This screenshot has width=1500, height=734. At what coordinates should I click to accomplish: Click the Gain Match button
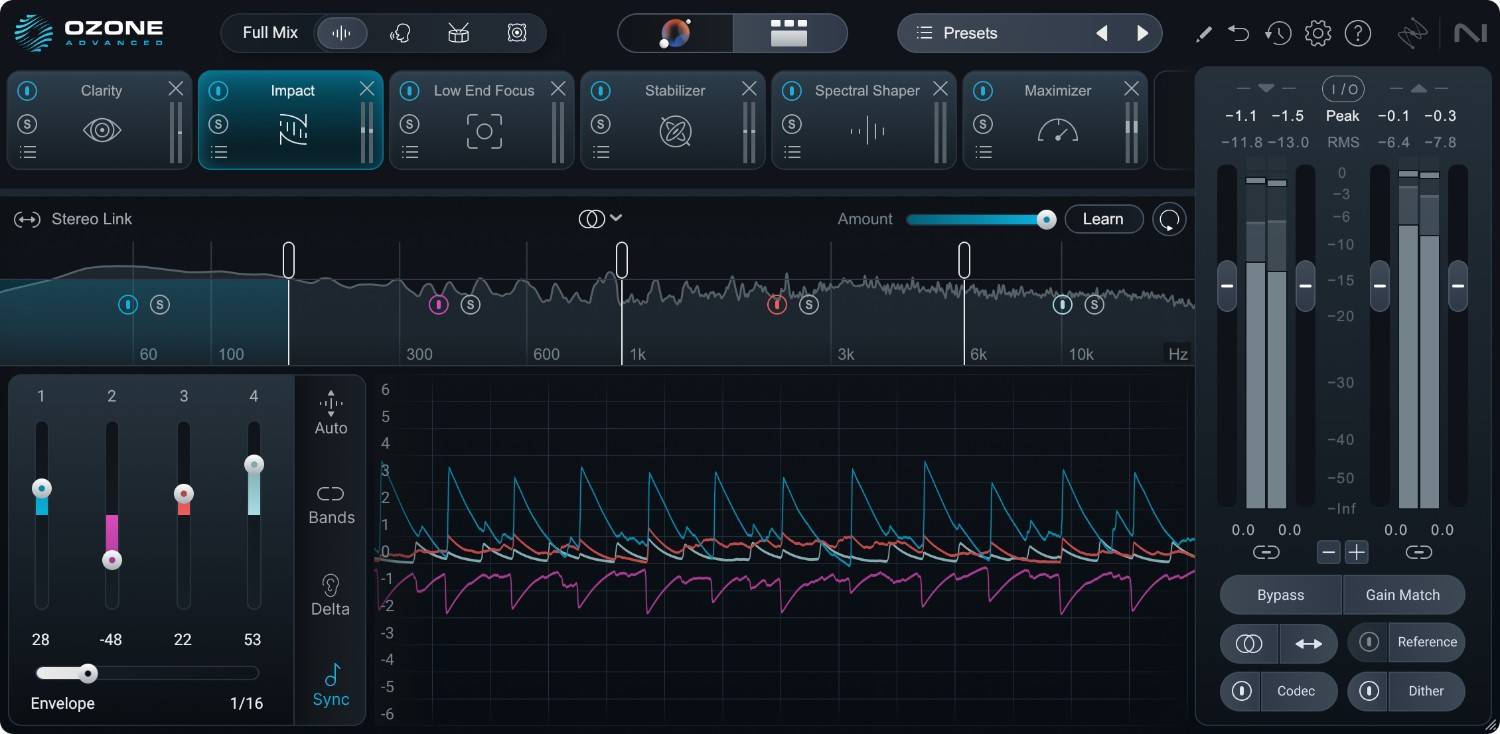pos(1402,595)
